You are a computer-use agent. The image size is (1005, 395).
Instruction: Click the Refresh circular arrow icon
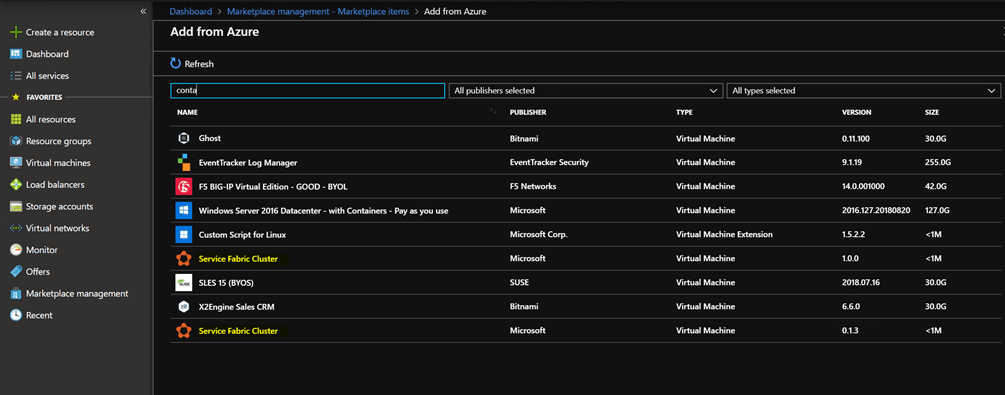click(176, 63)
